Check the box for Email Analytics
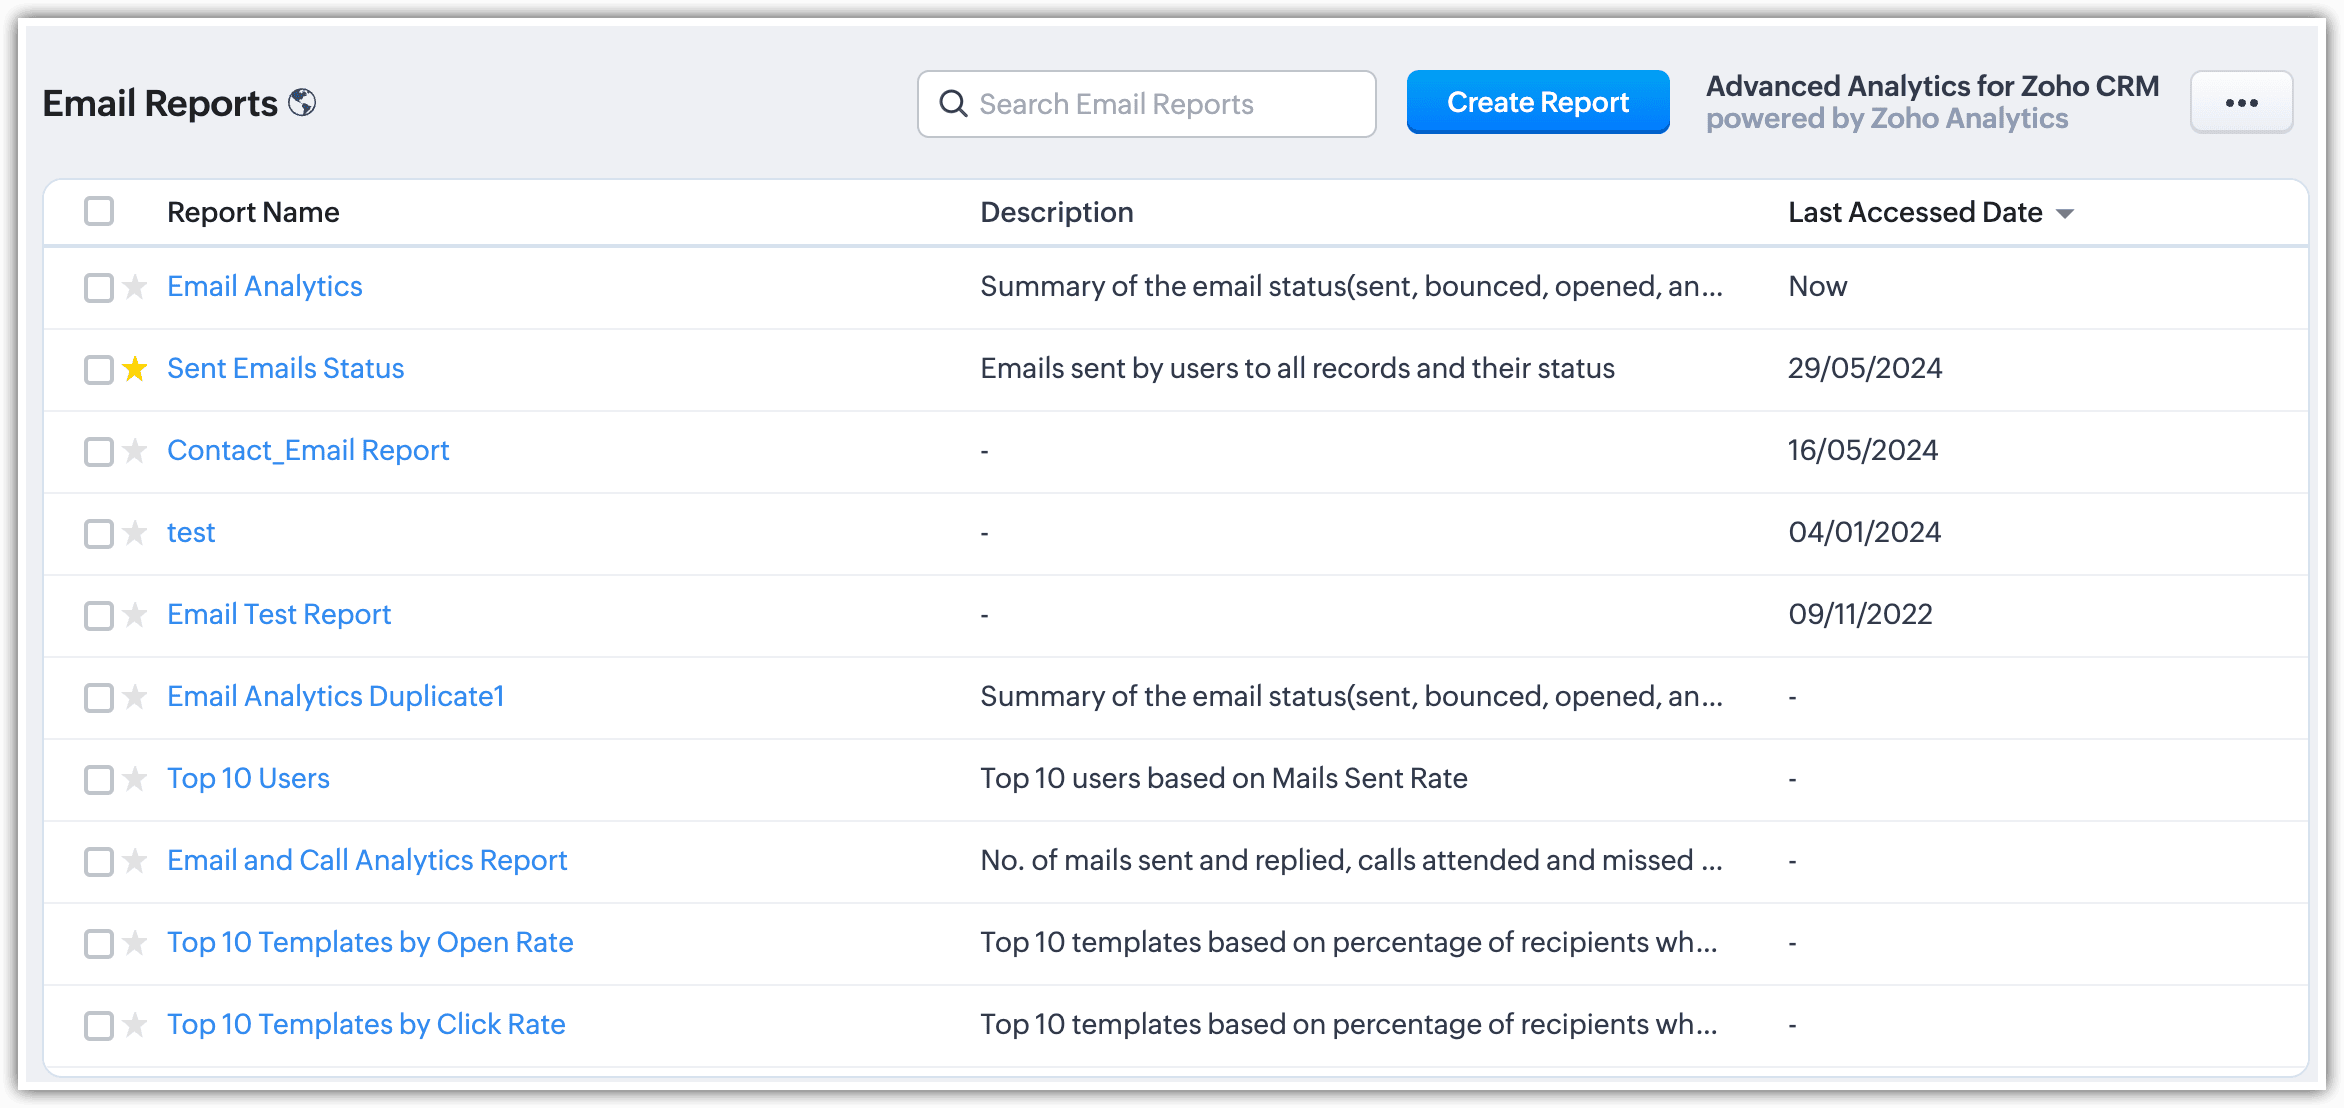Screen dimensions: 2344x1108 pos(99,288)
